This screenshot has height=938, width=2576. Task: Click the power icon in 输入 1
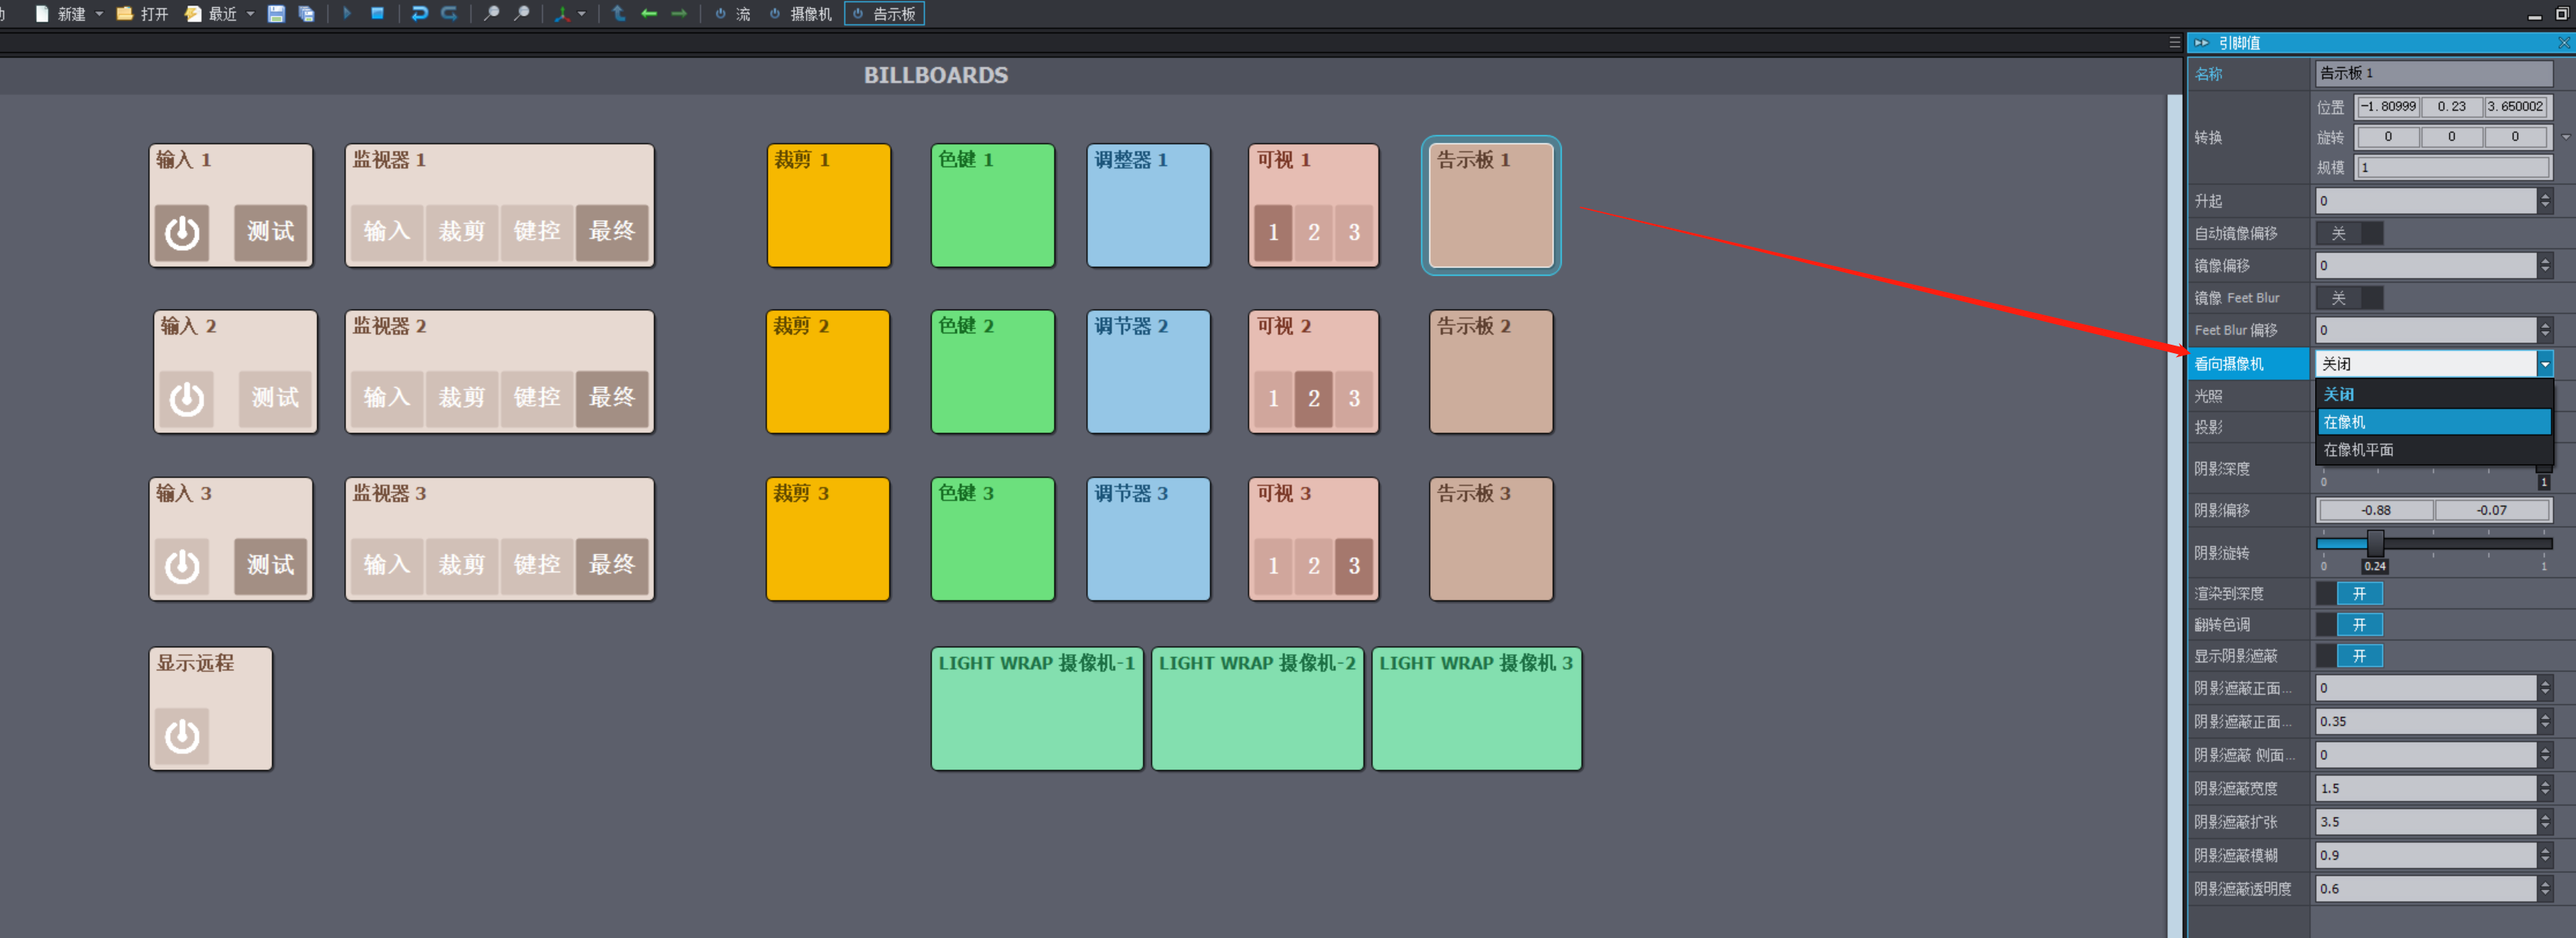(182, 232)
